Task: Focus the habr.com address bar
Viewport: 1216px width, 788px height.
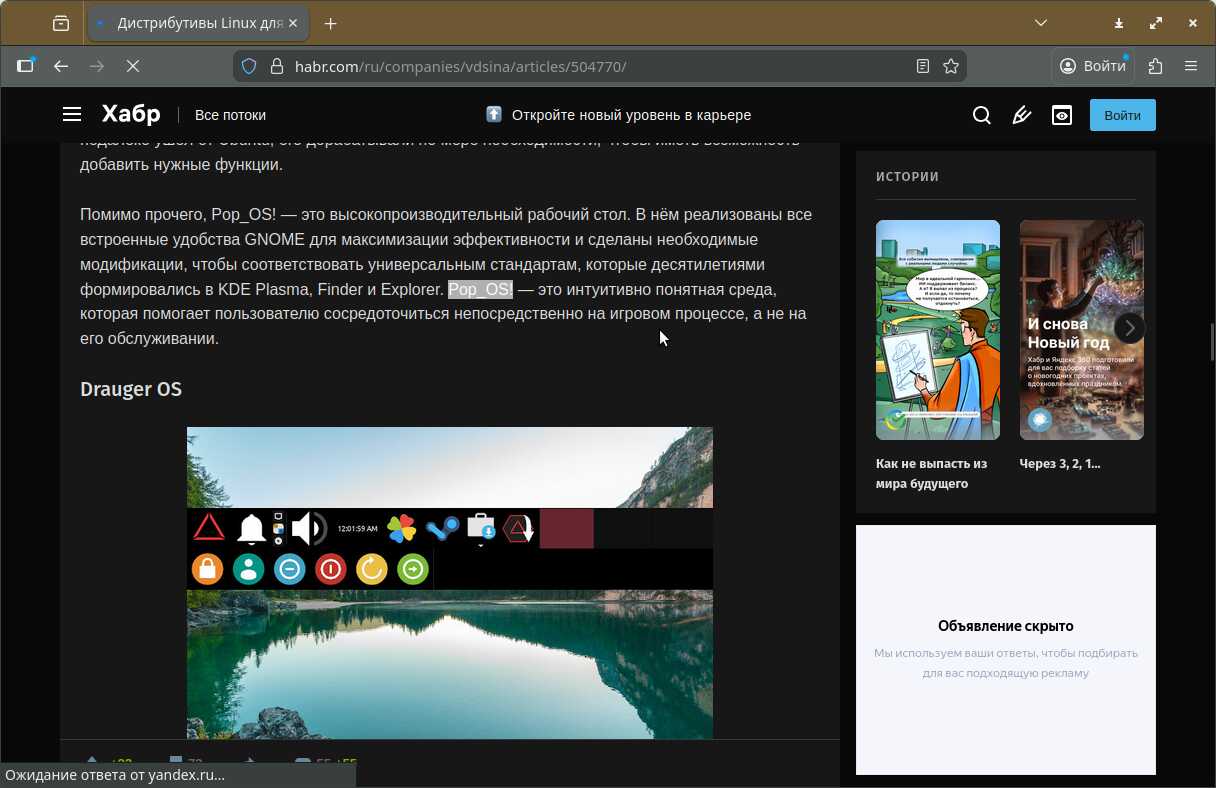Action: 600,66
